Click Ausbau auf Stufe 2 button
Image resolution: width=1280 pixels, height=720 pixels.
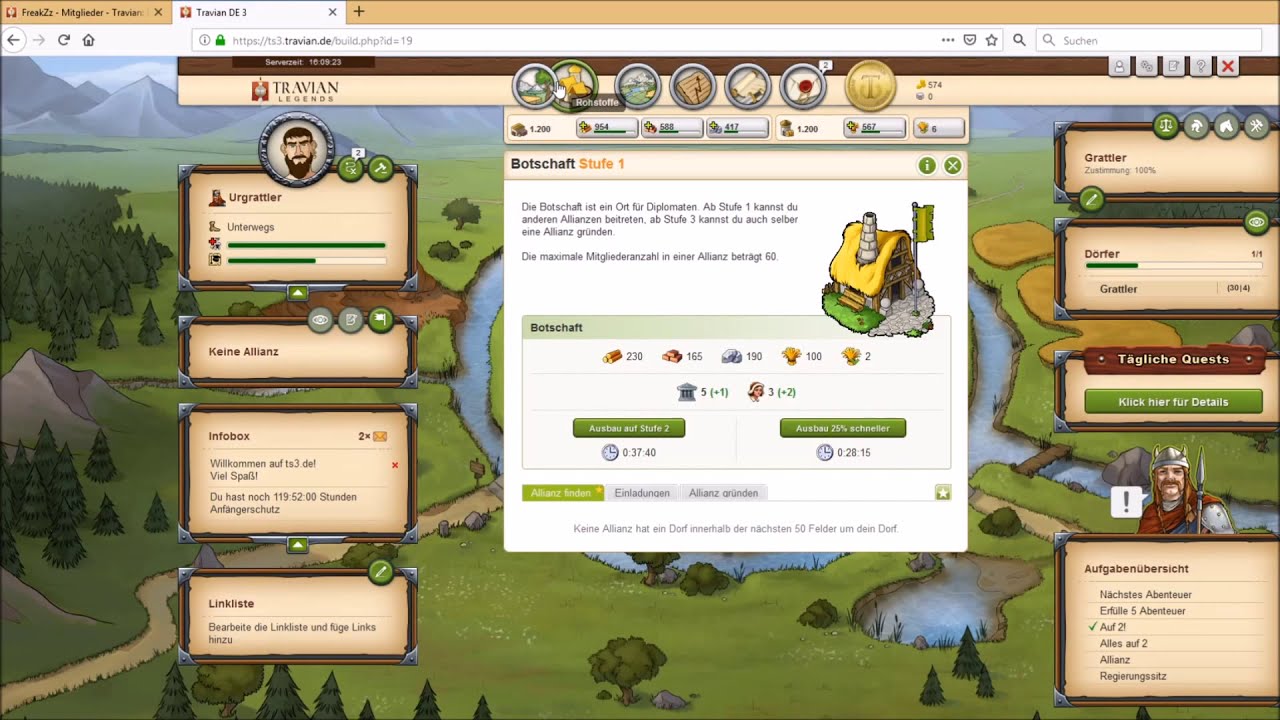click(629, 428)
